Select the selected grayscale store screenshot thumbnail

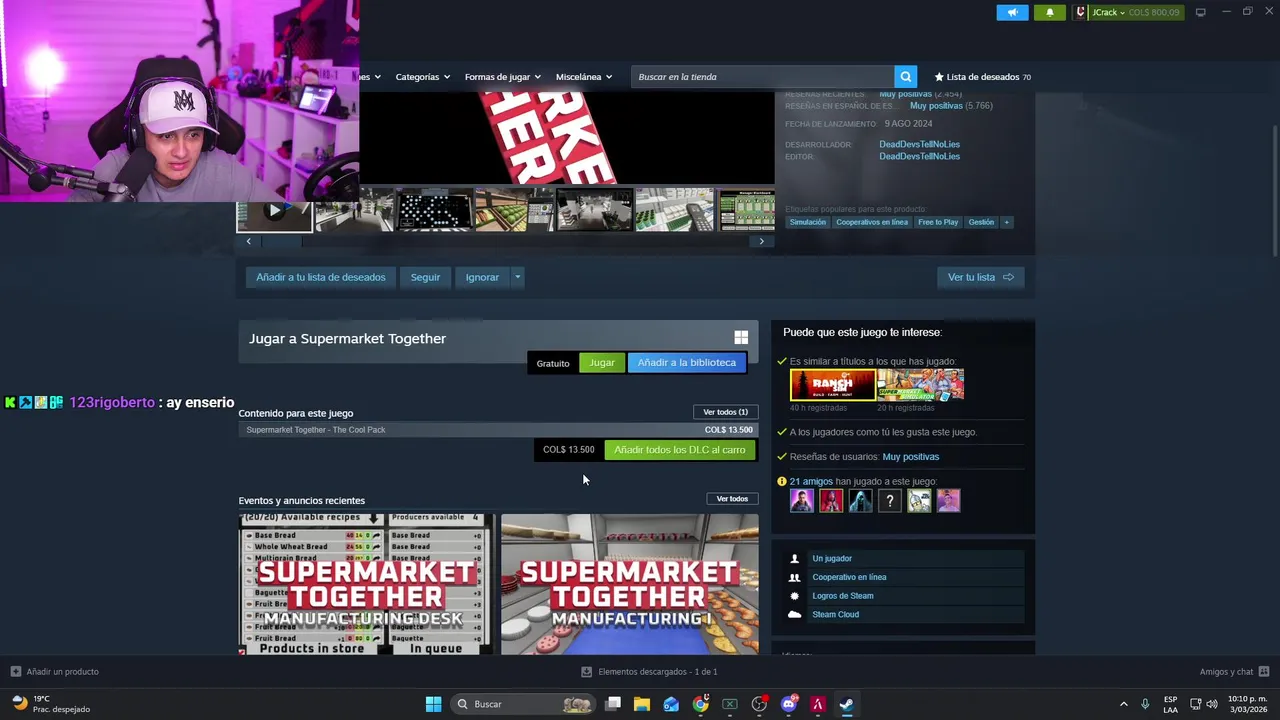click(x=594, y=210)
